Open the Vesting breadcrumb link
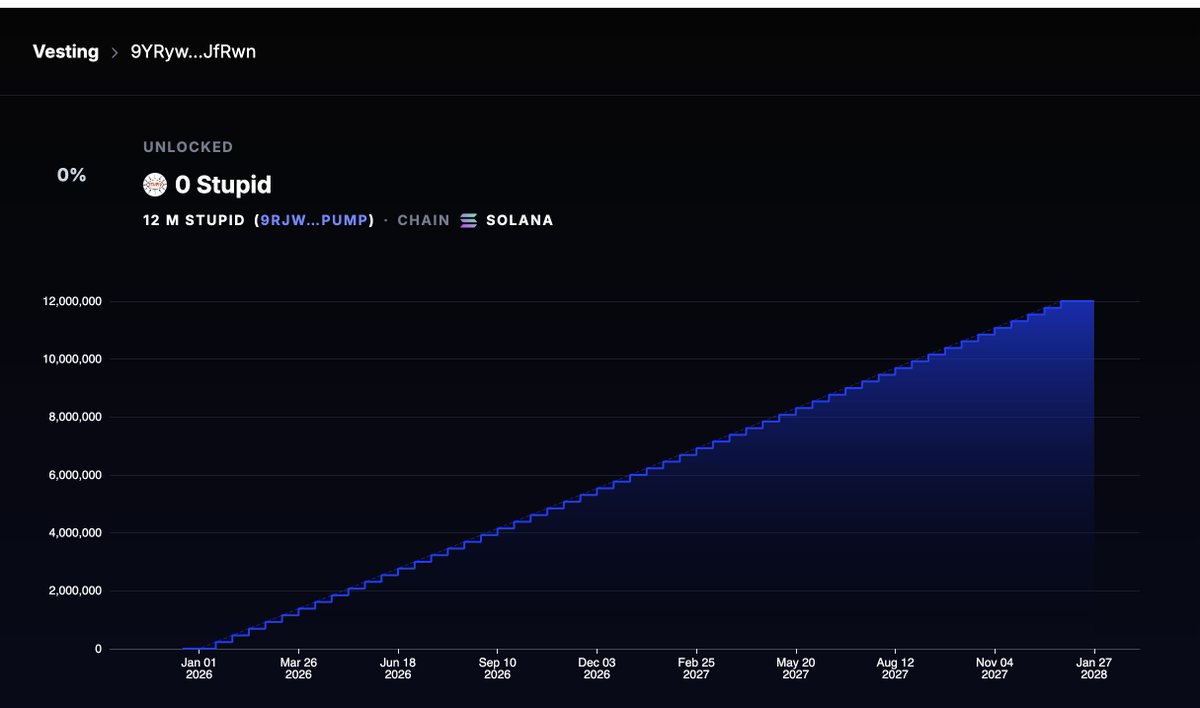The image size is (1200, 708). [x=66, y=52]
